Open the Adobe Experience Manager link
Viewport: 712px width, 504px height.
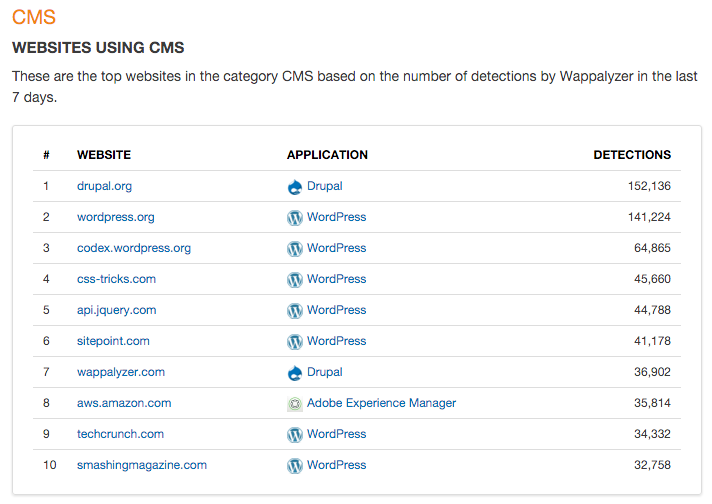[381, 403]
